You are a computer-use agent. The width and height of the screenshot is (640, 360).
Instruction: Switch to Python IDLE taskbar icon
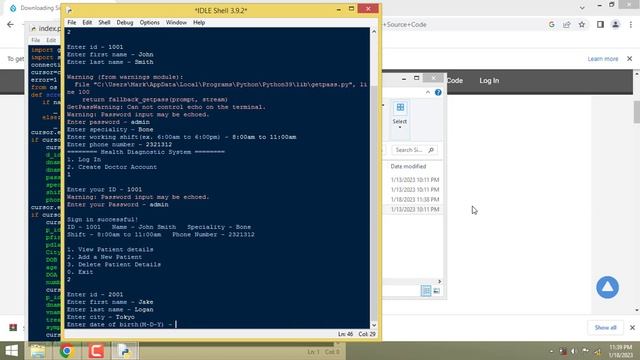pyautogui.click(x=125, y=351)
